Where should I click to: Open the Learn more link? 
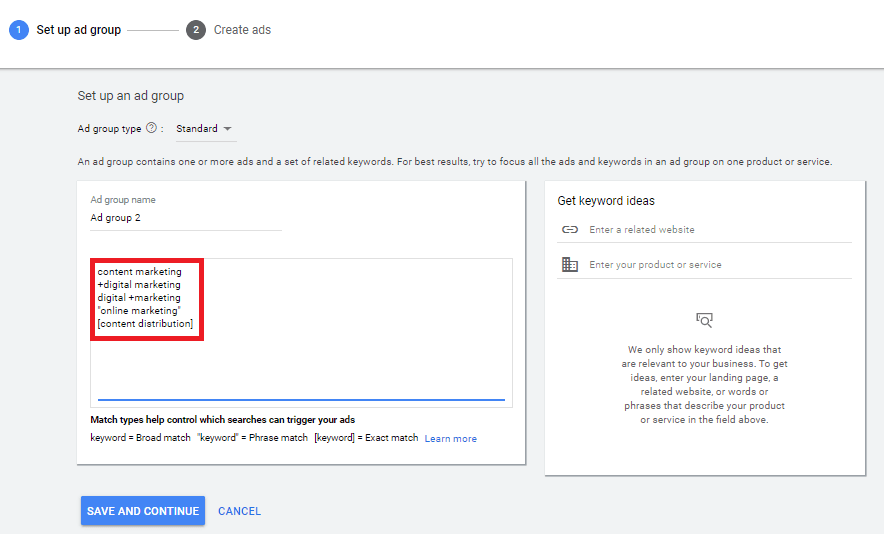[x=450, y=439]
